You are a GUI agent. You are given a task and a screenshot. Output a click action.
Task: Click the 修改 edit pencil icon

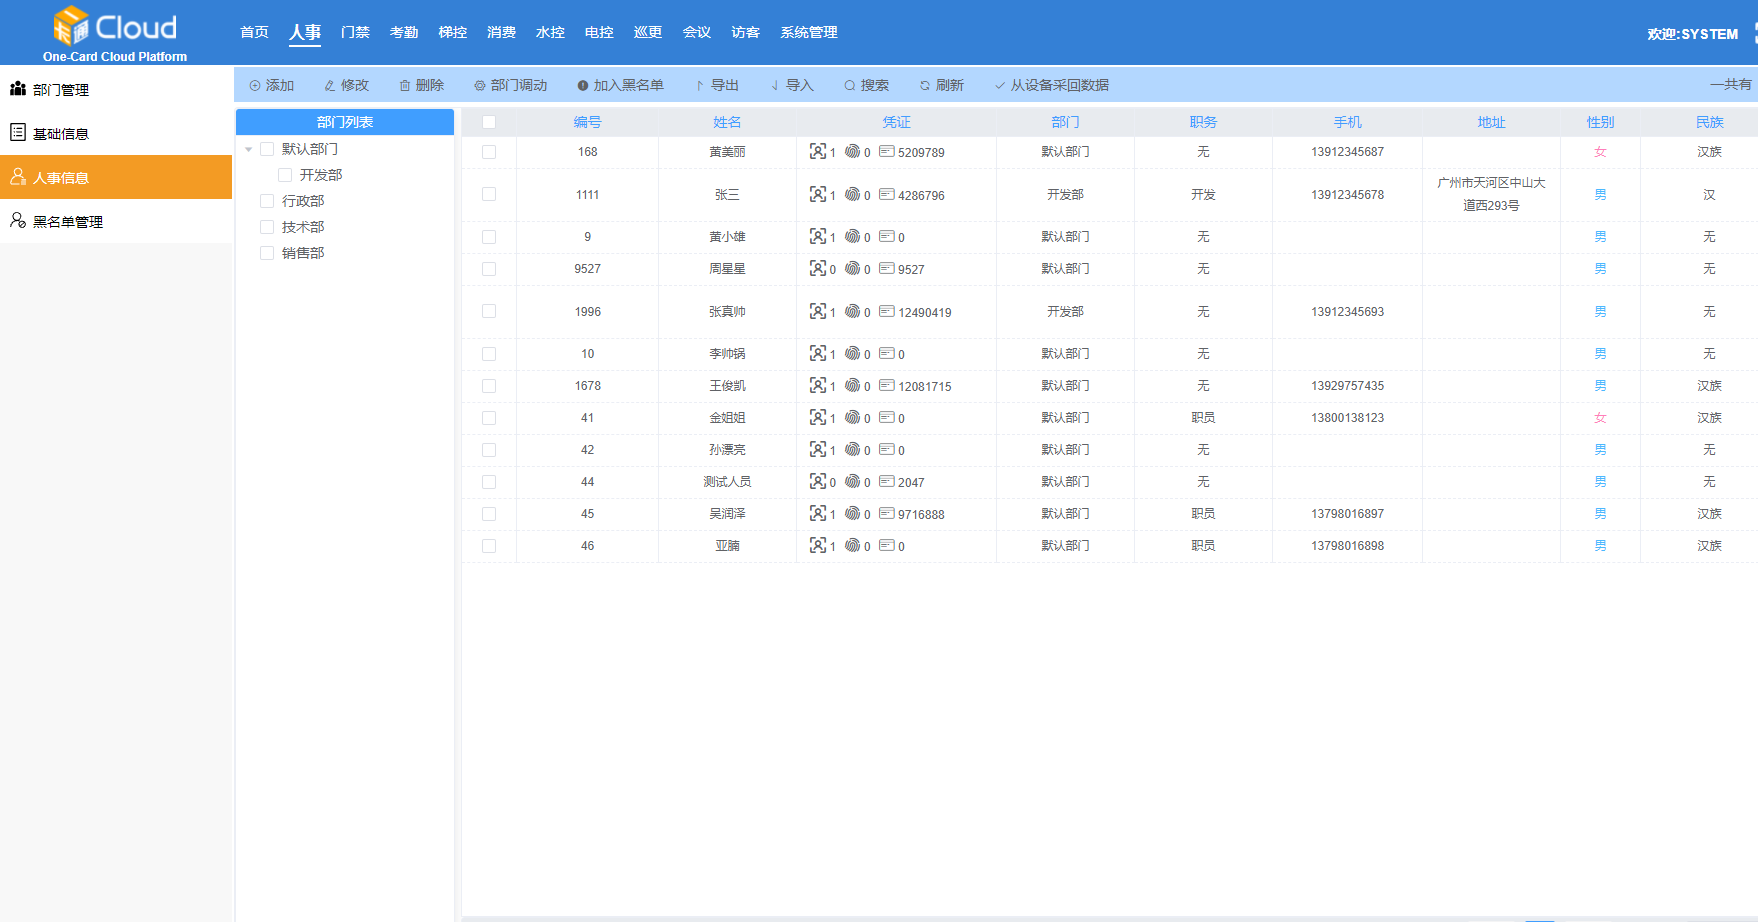pyautogui.click(x=330, y=86)
